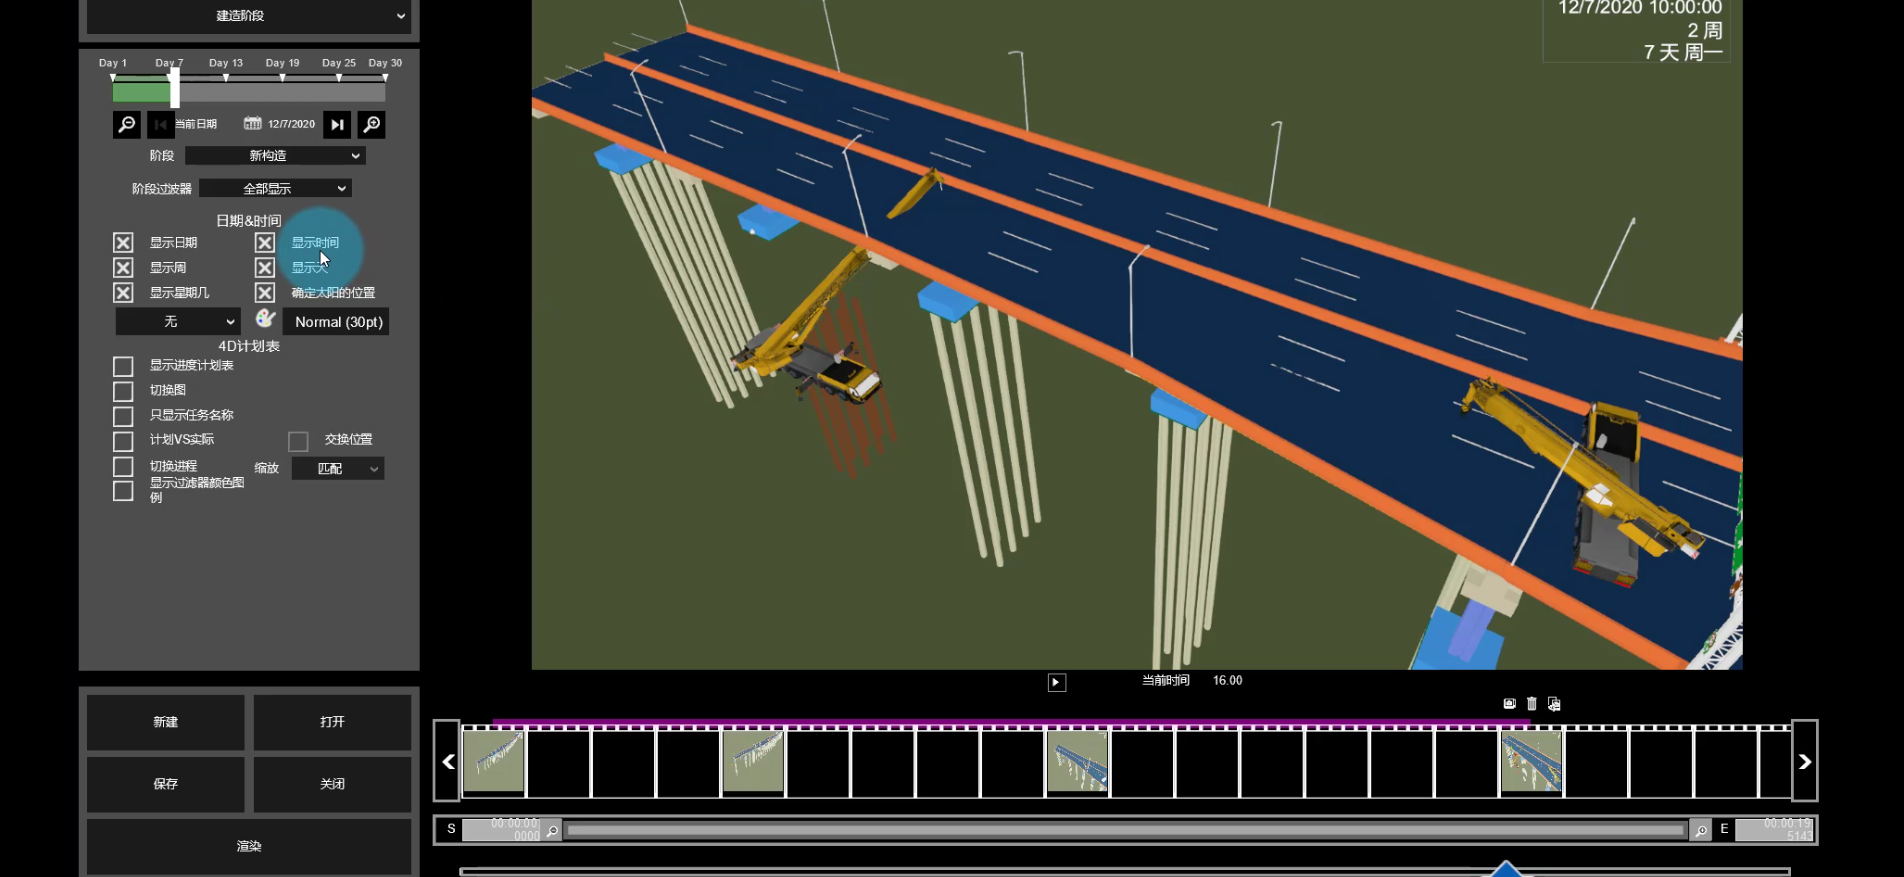Play the animation preview

[x=1056, y=682]
